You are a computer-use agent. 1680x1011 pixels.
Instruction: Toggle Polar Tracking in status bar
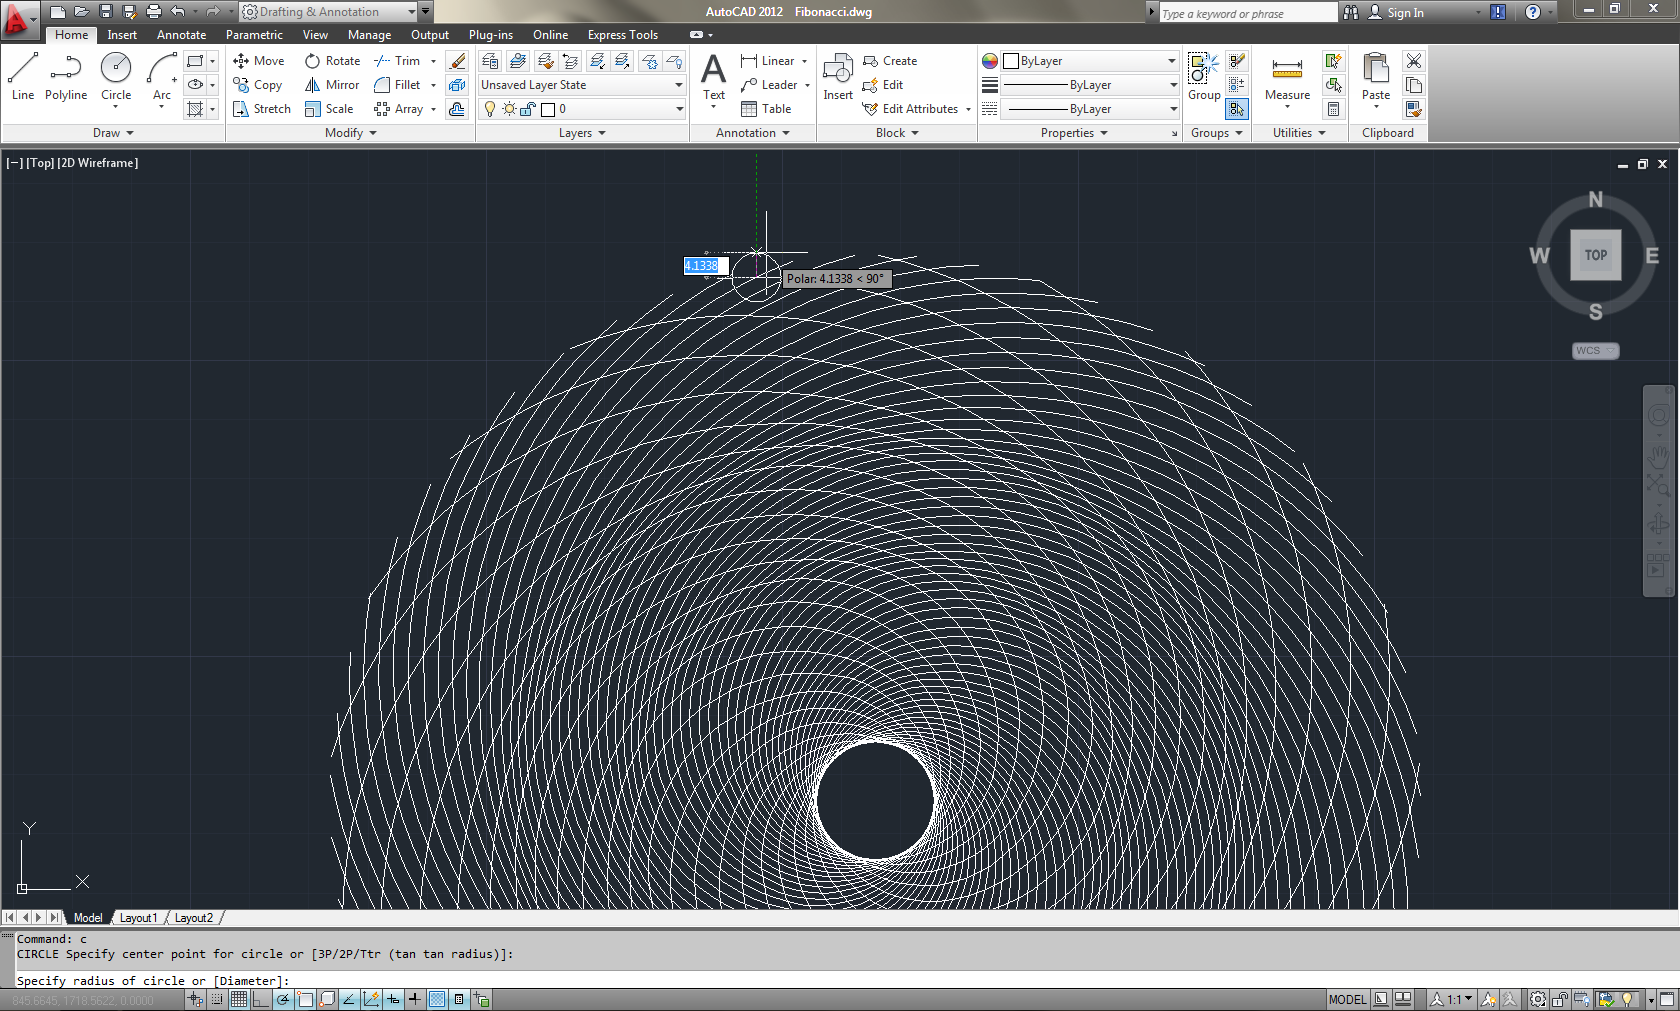(x=283, y=999)
